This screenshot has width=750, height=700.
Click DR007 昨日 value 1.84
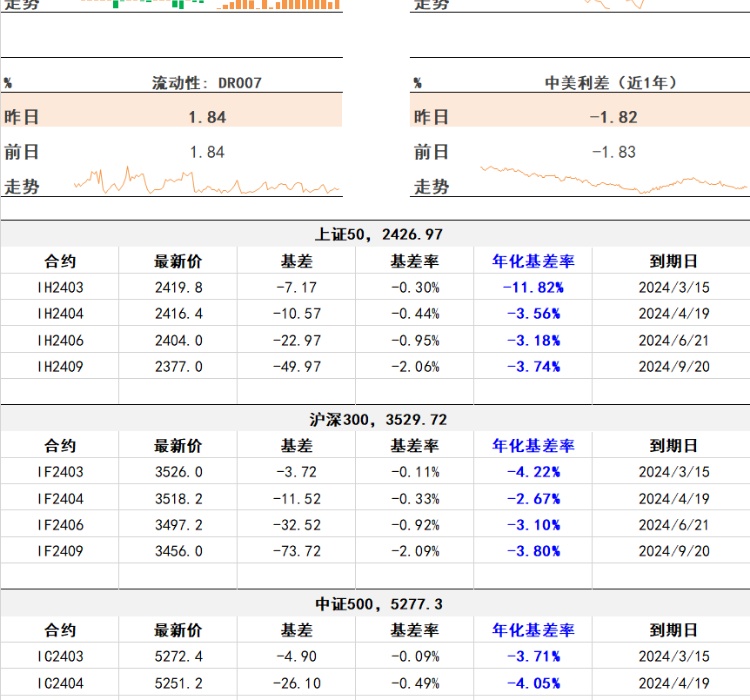pos(207,117)
